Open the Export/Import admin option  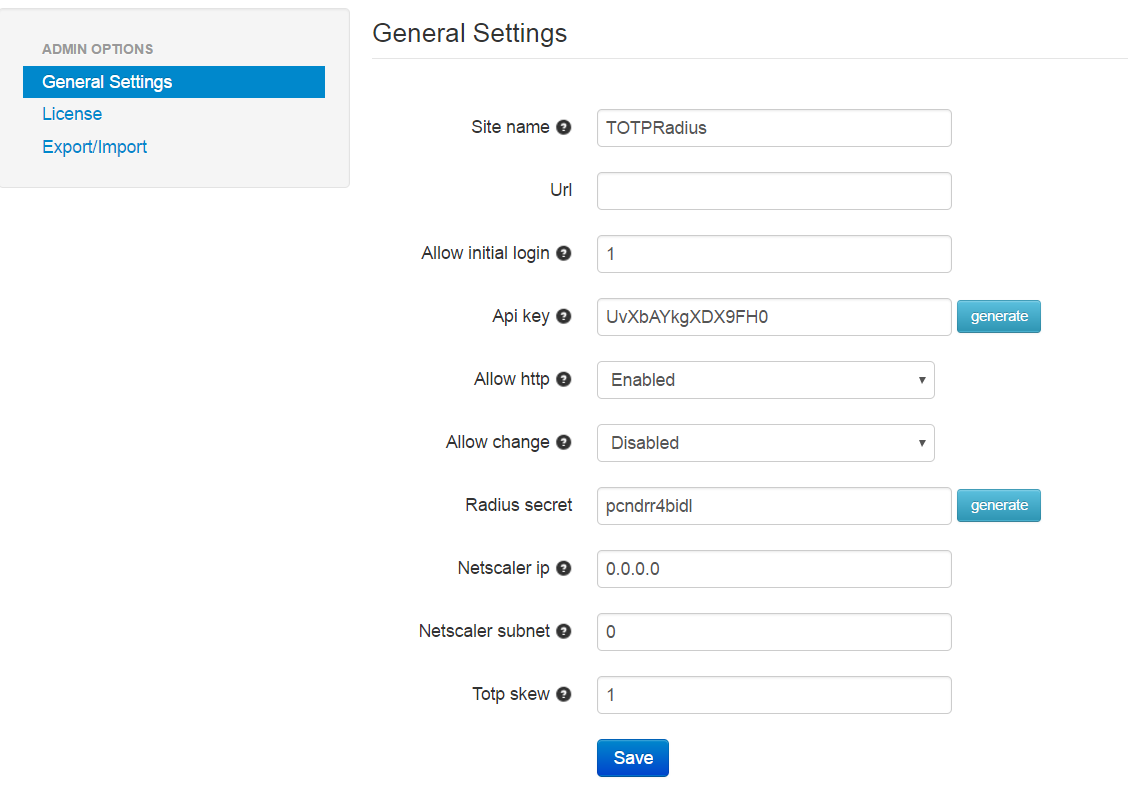point(94,147)
